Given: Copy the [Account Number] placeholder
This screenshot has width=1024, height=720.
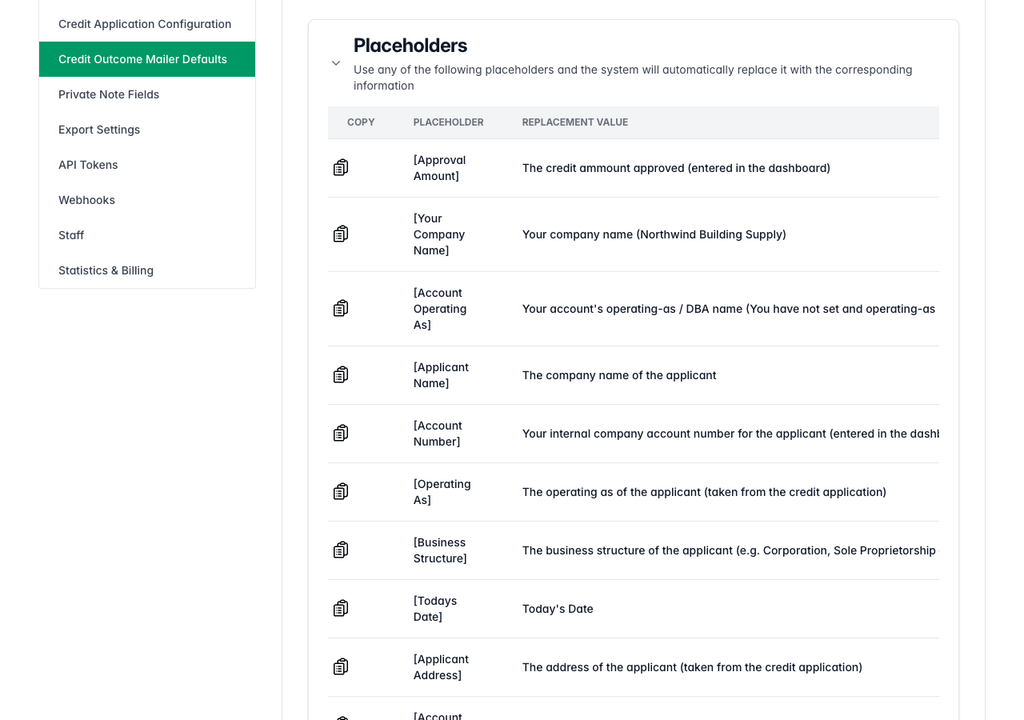Looking at the screenshot, I should 340,433.
